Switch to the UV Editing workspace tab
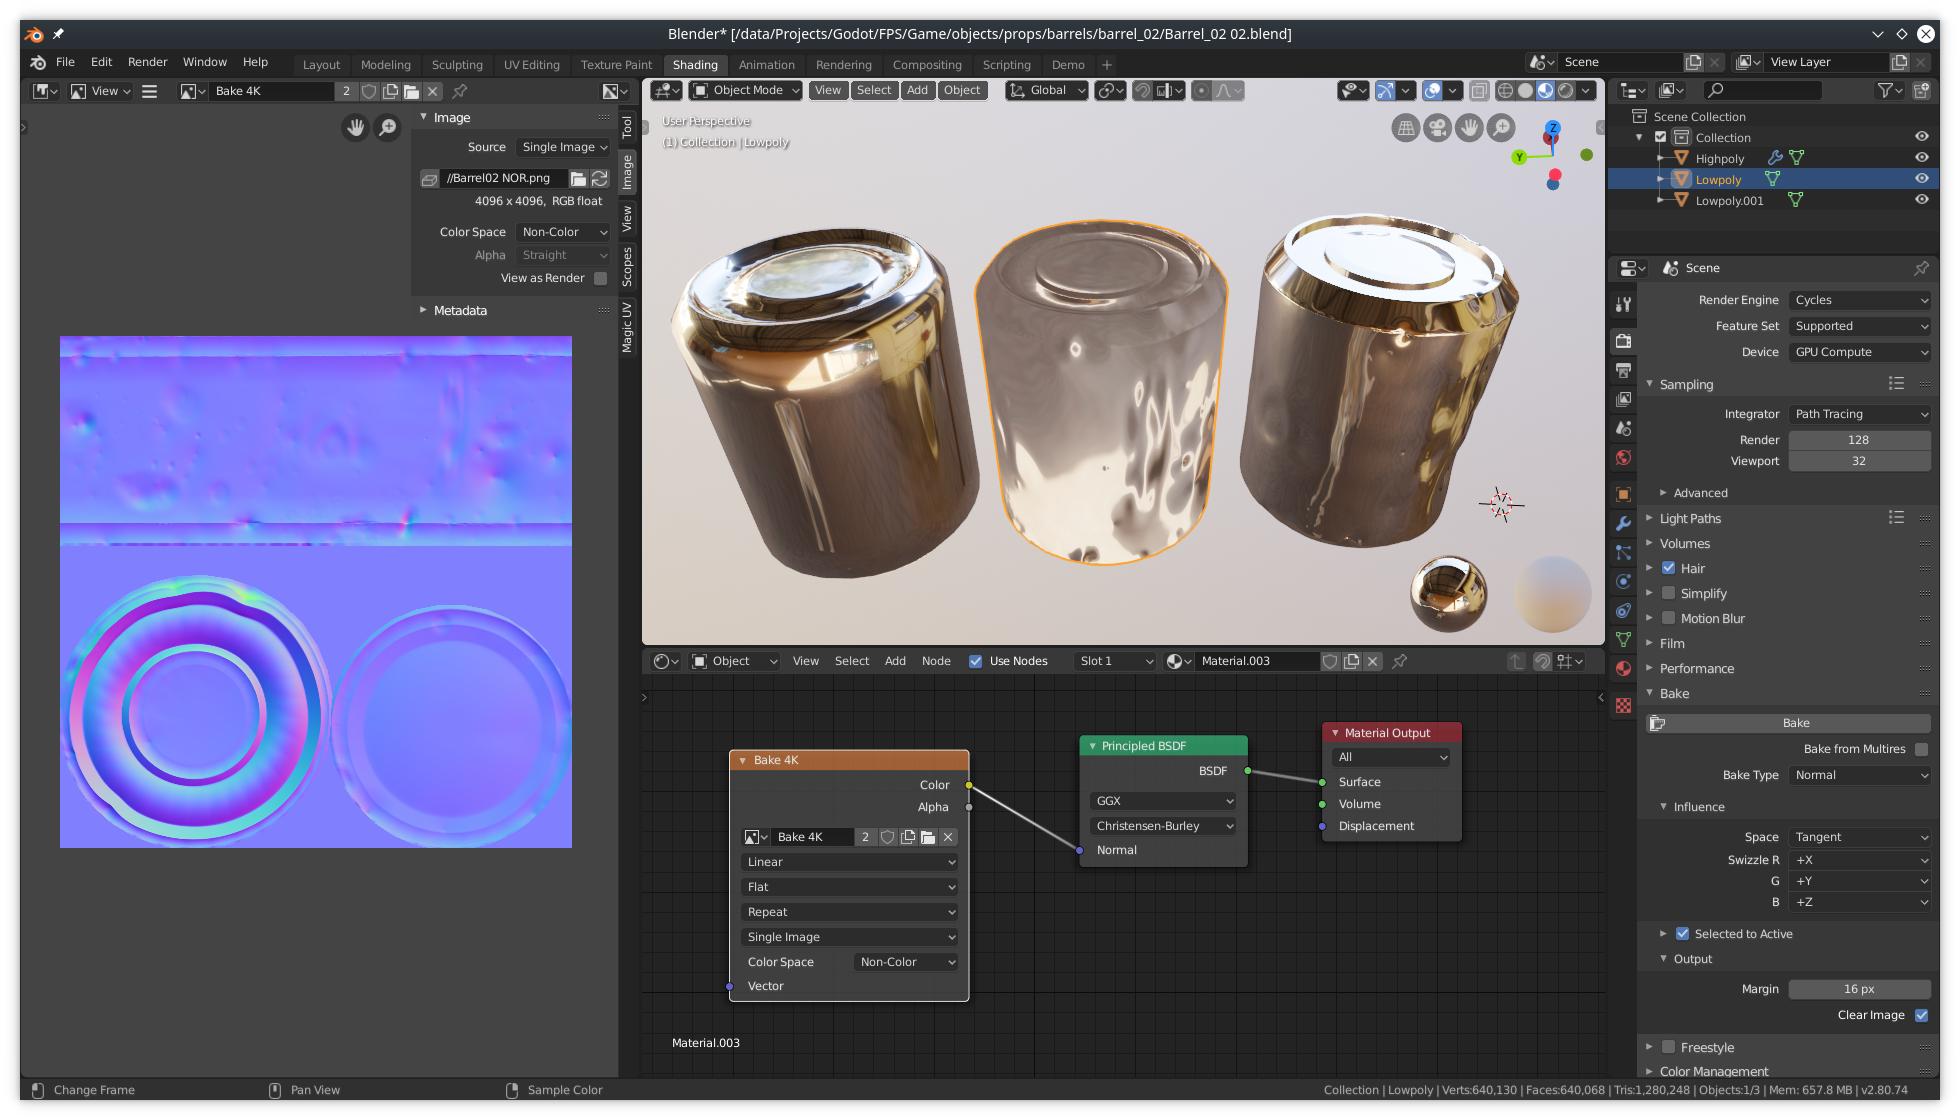This screenshot has width=1960, height=1120. (532, 65)
